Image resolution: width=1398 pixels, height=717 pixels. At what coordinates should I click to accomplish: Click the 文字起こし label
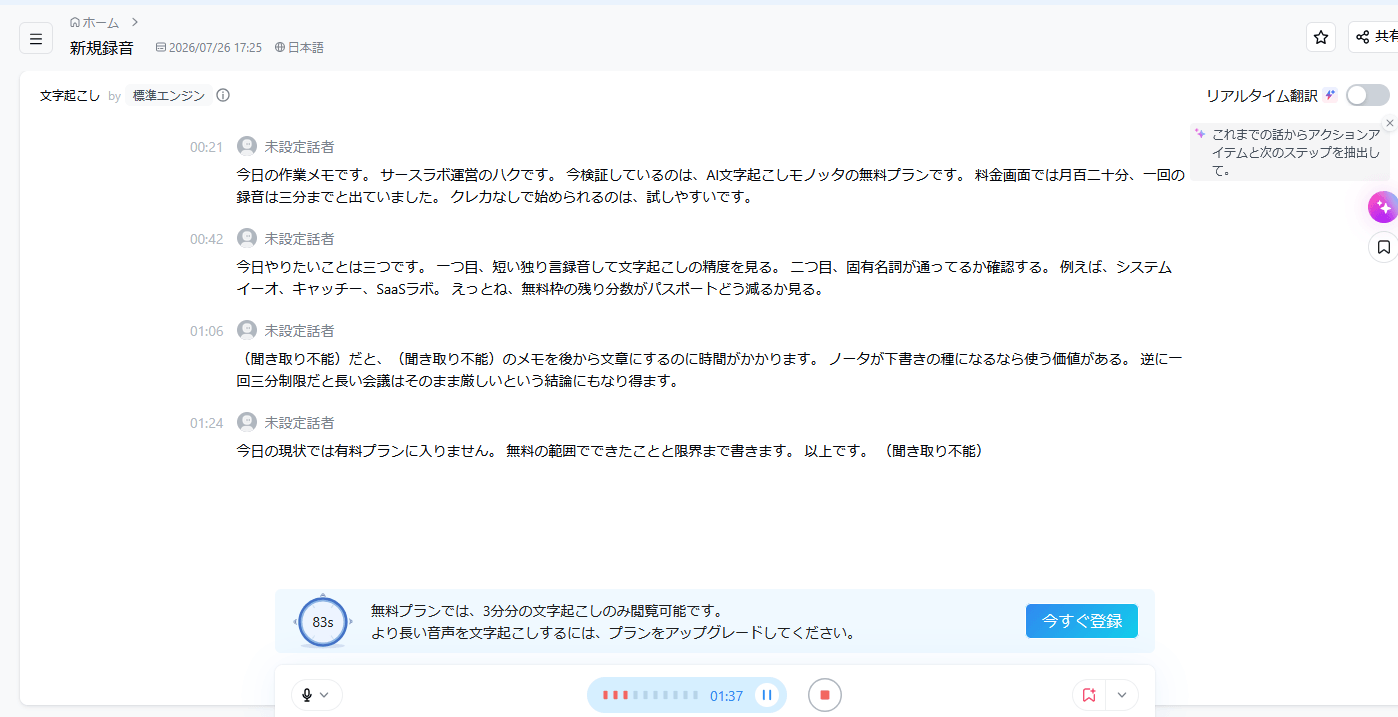pyautogui.click(x=70, y=96)
